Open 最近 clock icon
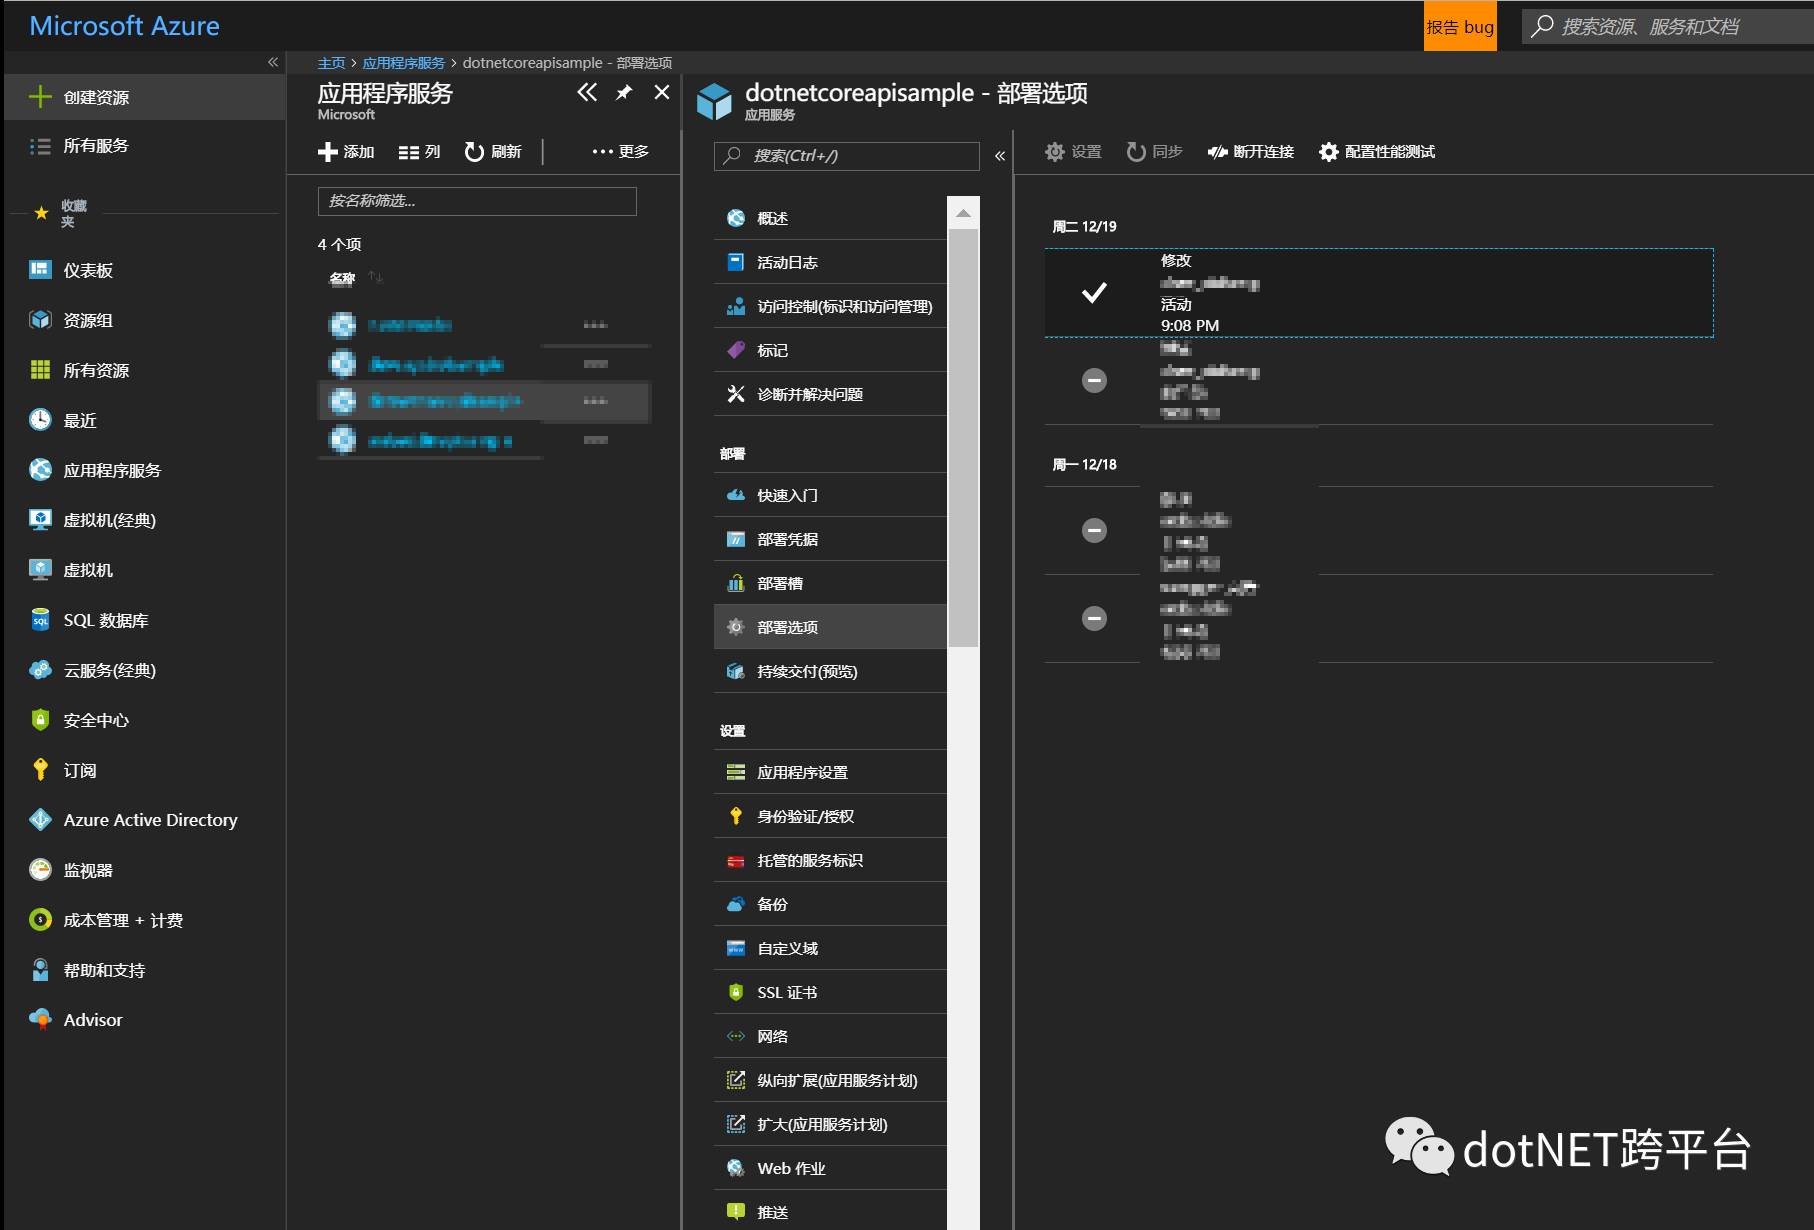 pyautogui.click(x=40, y=420)
